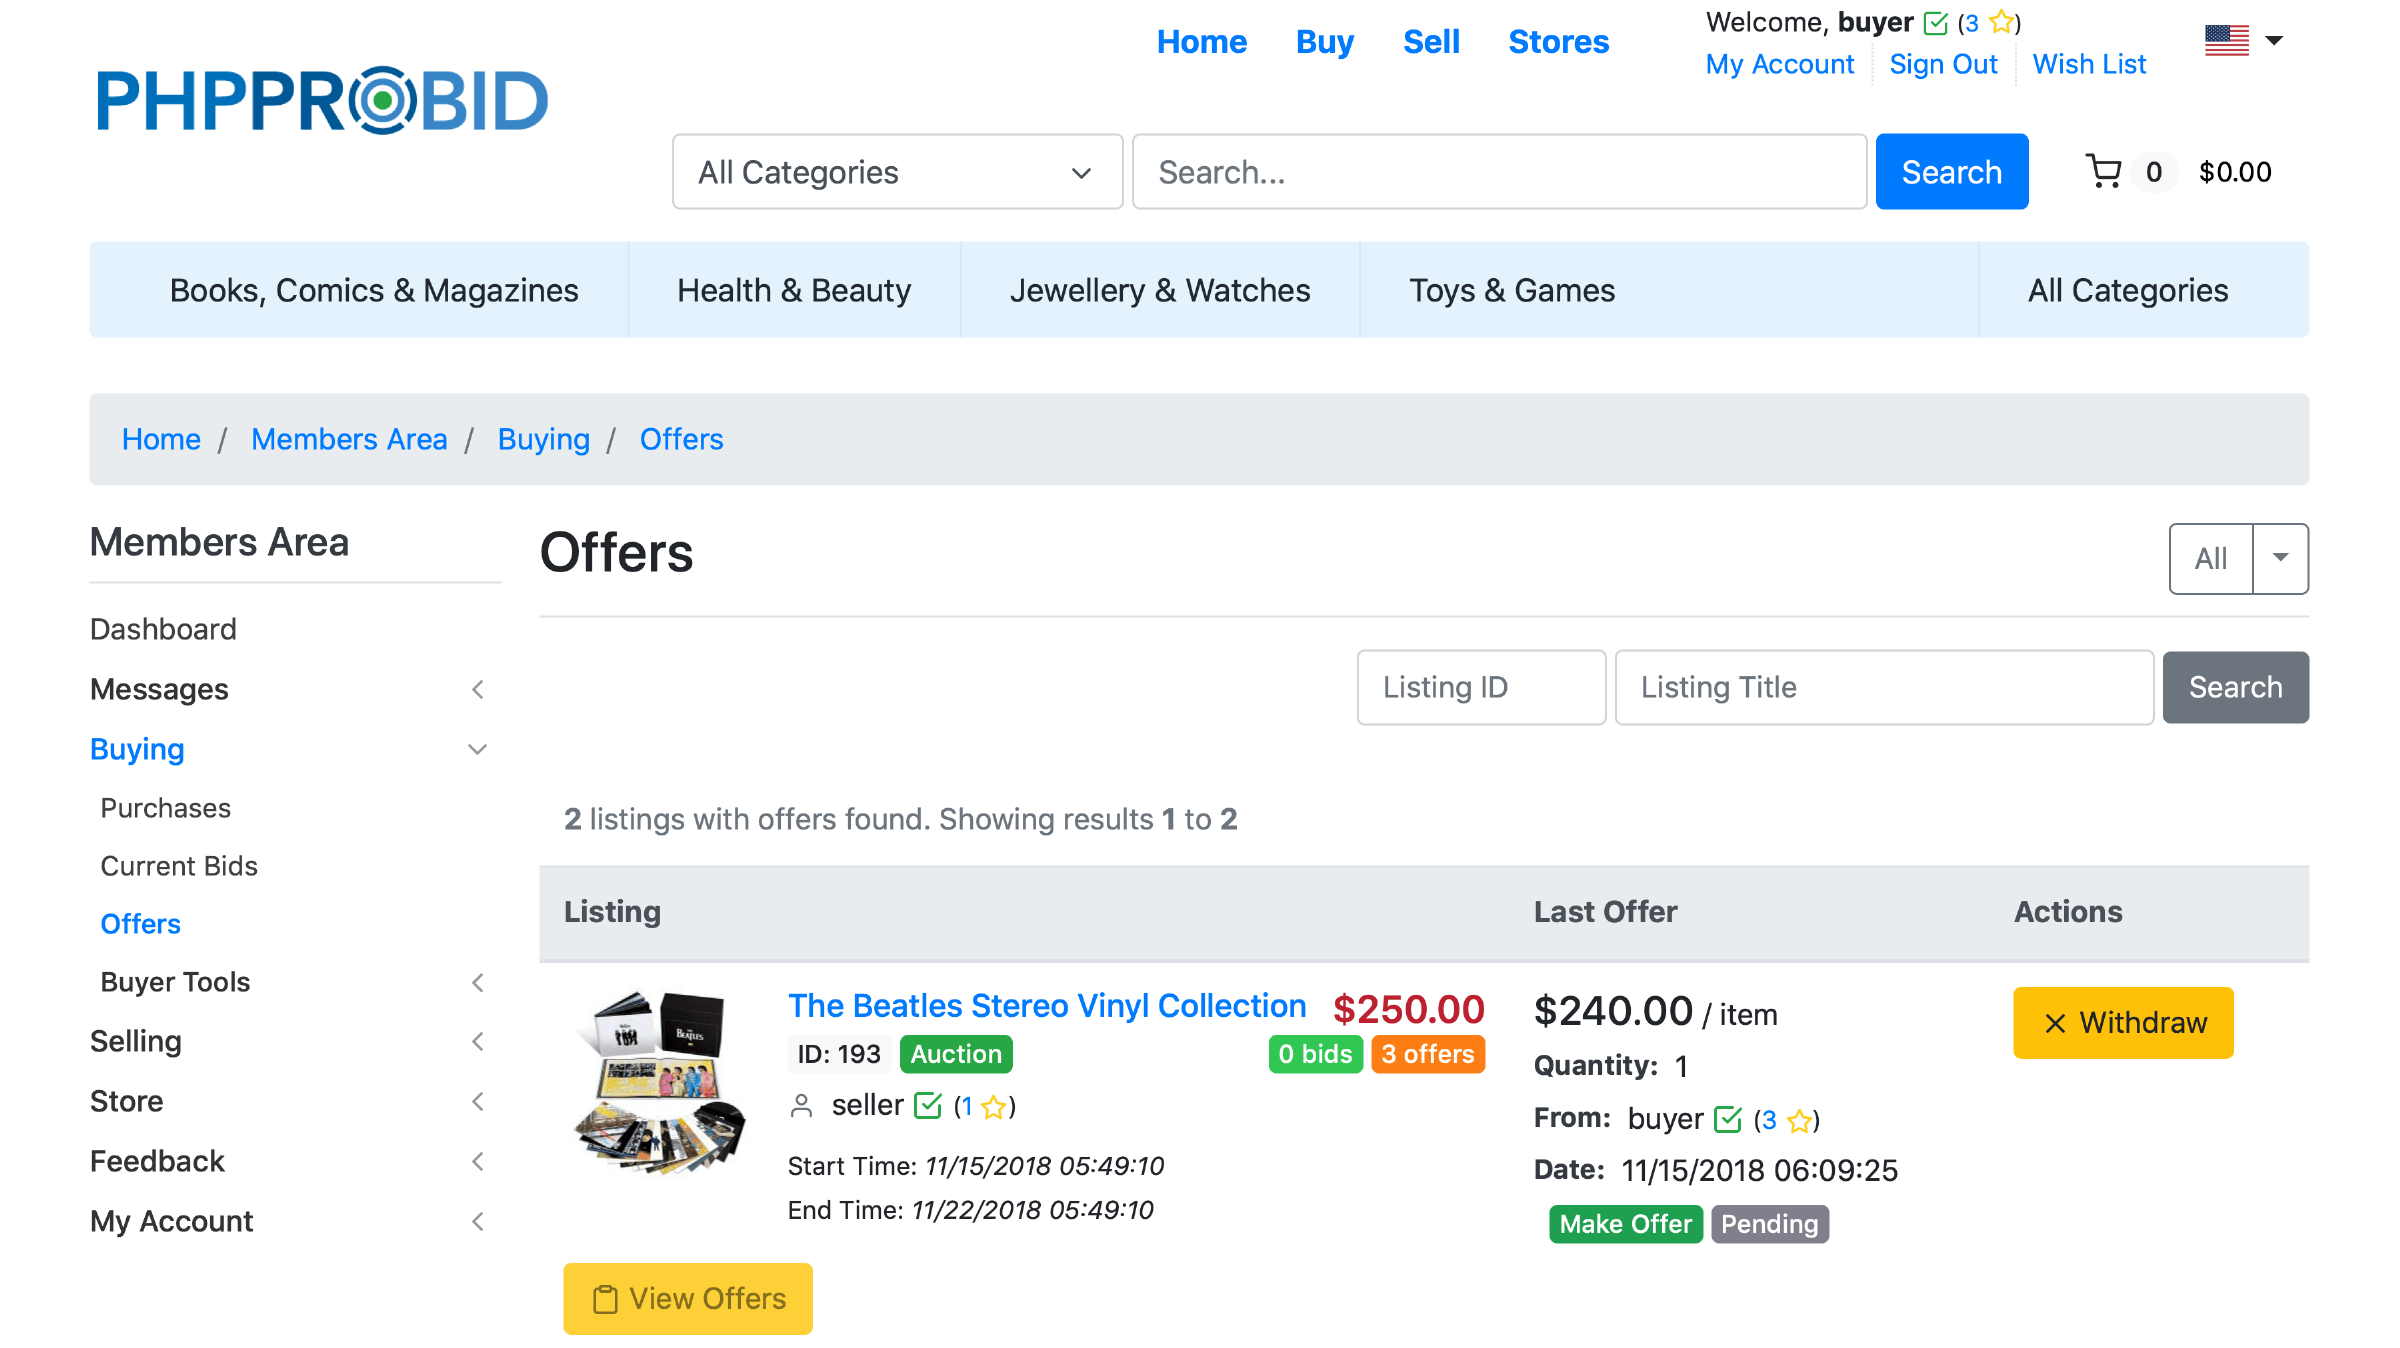Screen dimensions: 2400x1348
Task: Expand the Messages sidebar section
Action: 478,689
